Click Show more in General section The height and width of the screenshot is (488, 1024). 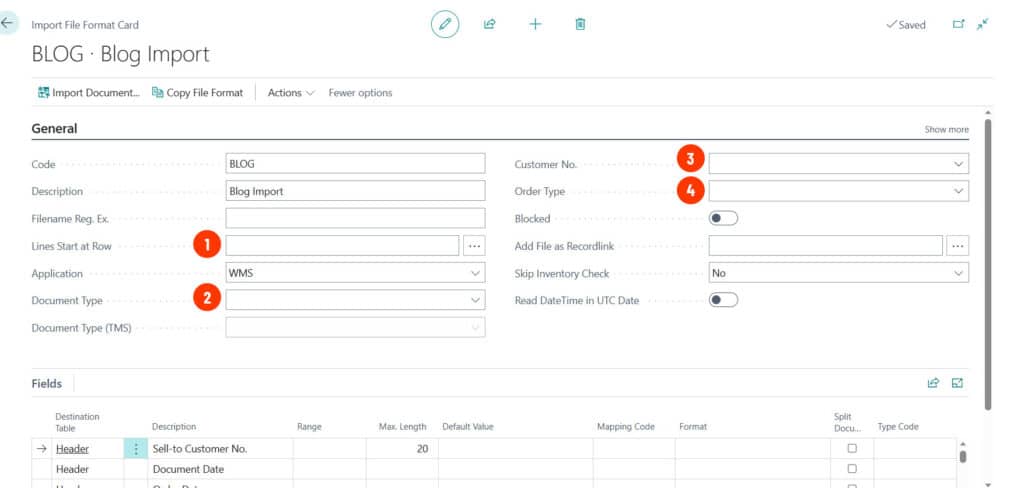pyautogui.click(x=946, y=129)
